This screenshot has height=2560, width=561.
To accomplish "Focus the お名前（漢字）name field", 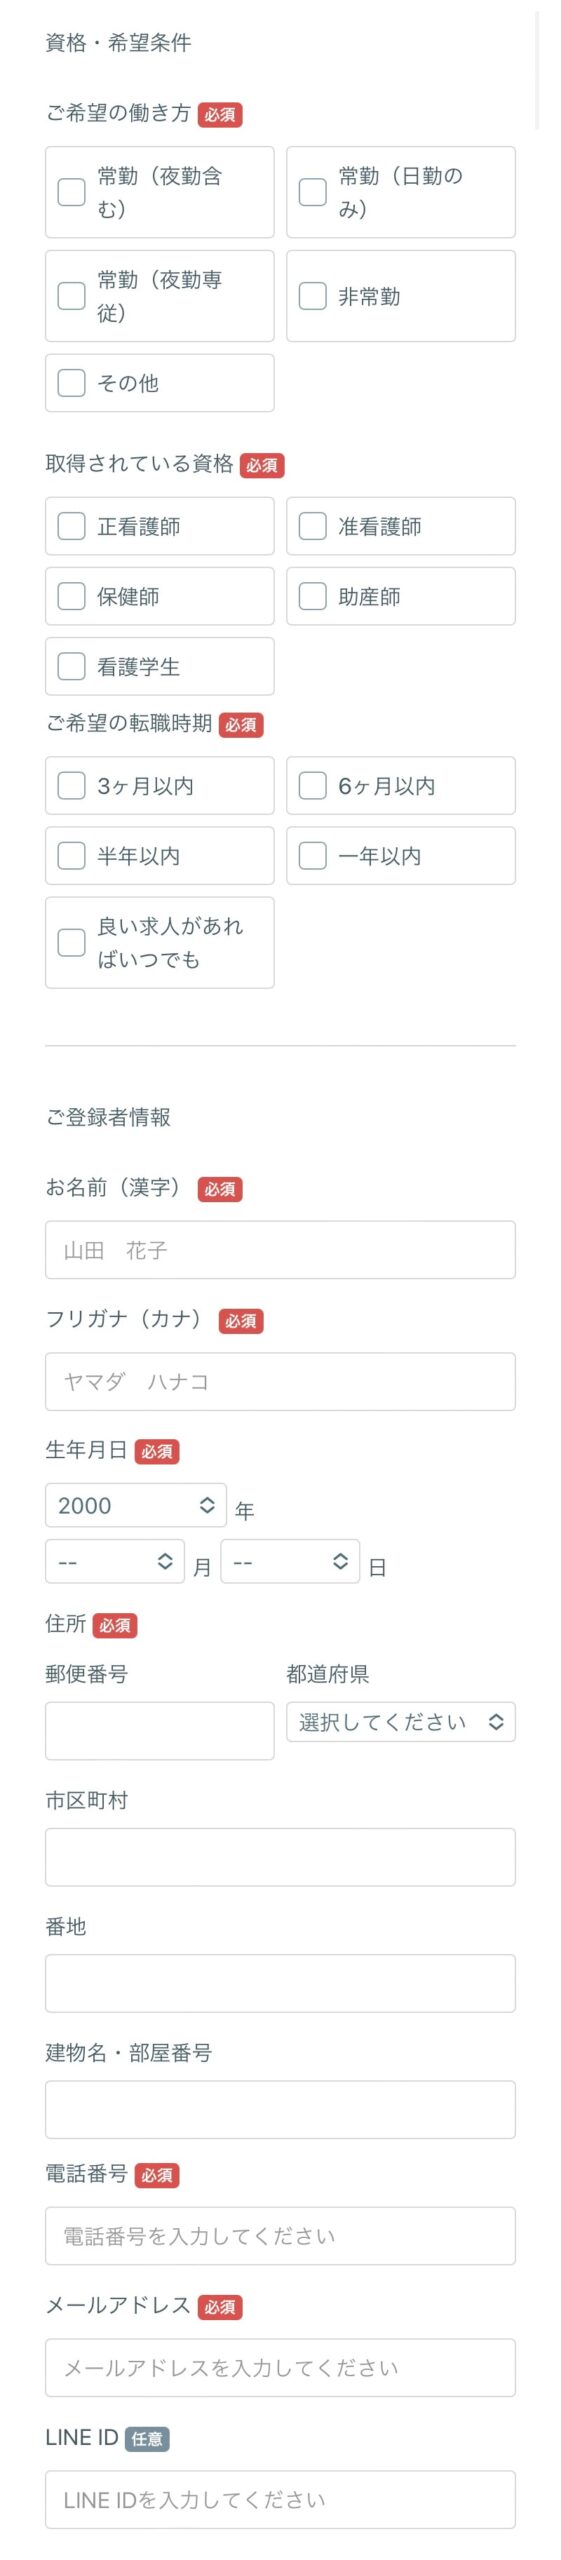I will tap(280, 1250).
